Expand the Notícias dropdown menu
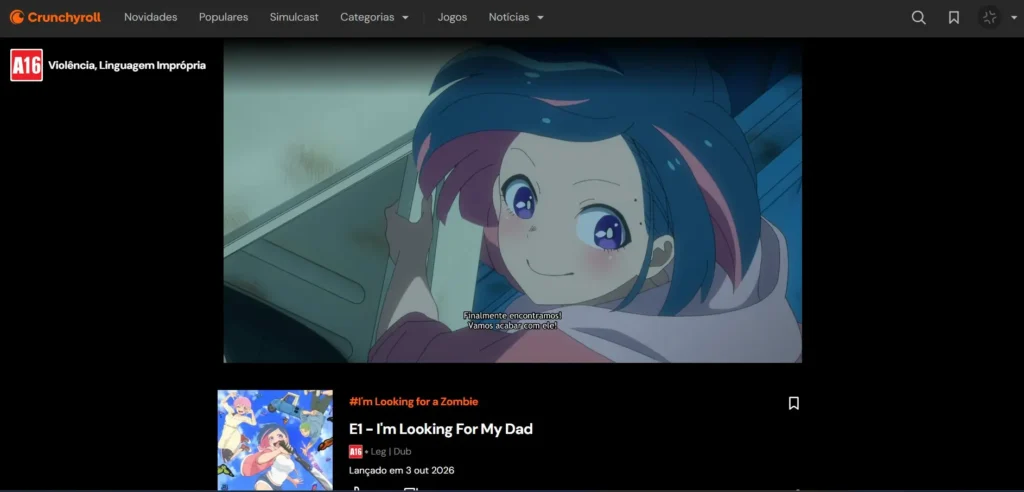 (516, 18)
